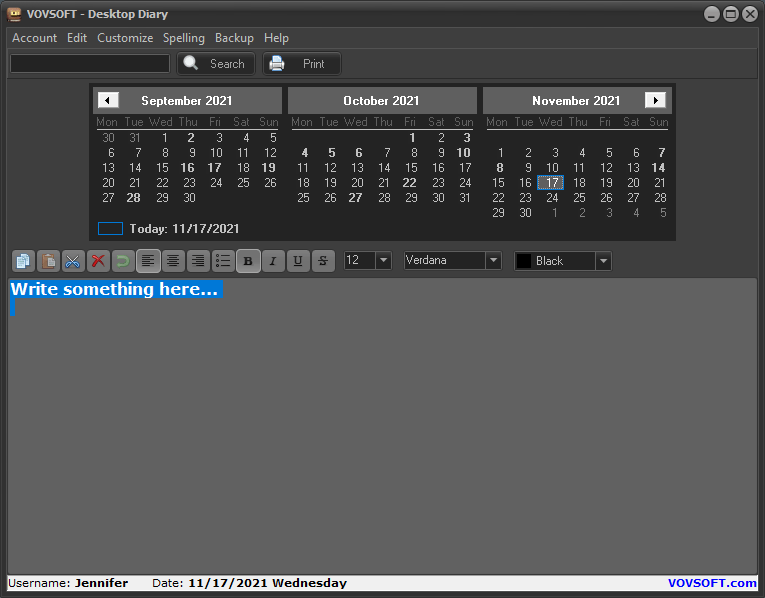Toggle strikethrough formatting

(323, 261)
